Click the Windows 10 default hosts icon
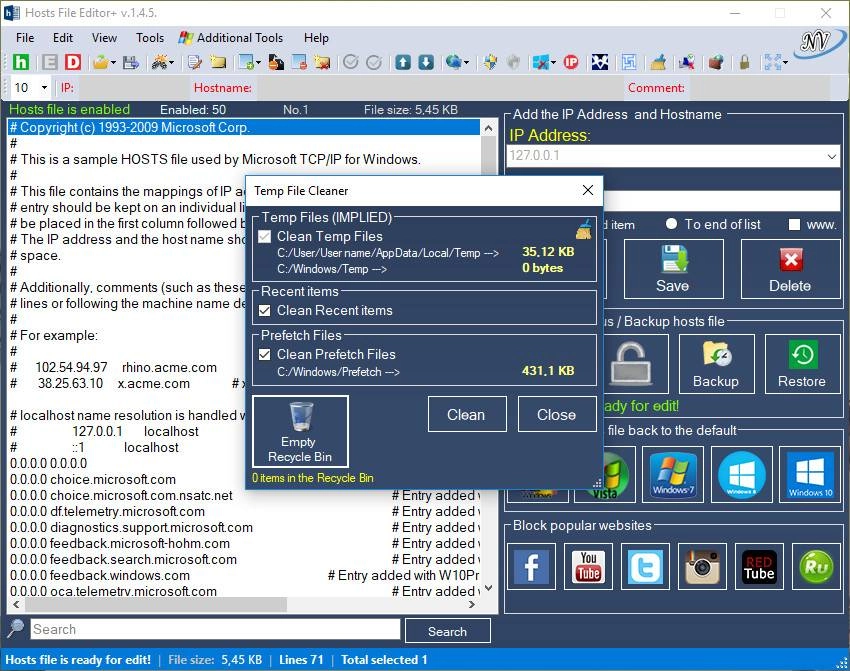This screenshot has height=671, width=850. (810, 474)
